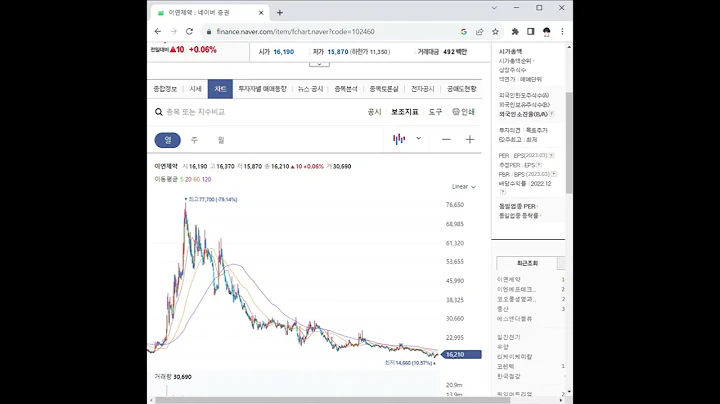Open the 공매도현황 tab
The image size is (720, 404).
tap(461, 89)
